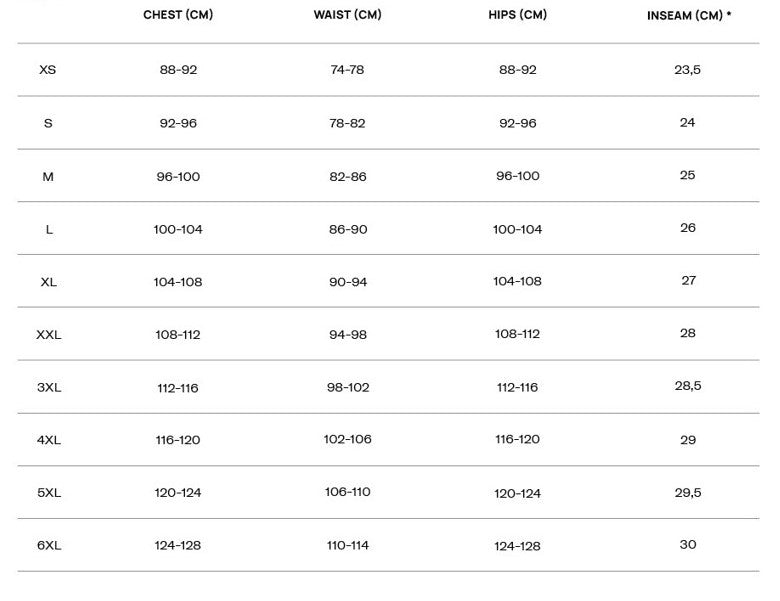Click the WAIST (CM) column header
Viewport: 780px width, 601px height.
click(347, 15)
